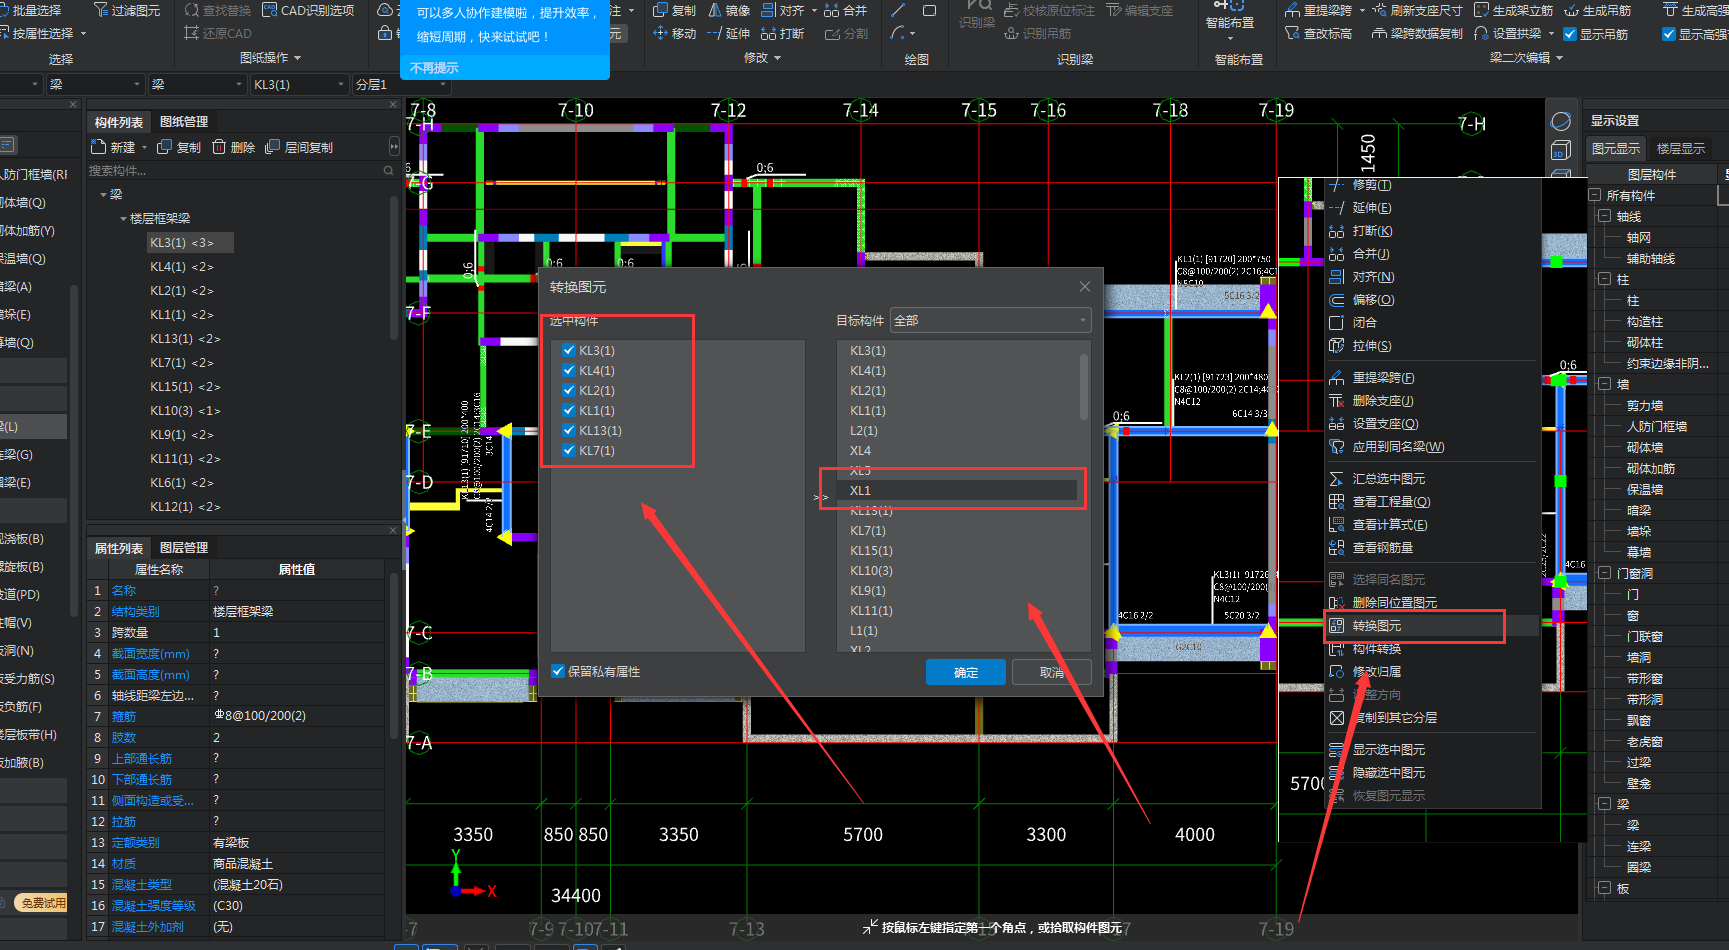Image resolution: width=1729 pixels, height=950 pixels.
Task: Click the 镜像 mirror tool
Action: [x=729, y=10]
